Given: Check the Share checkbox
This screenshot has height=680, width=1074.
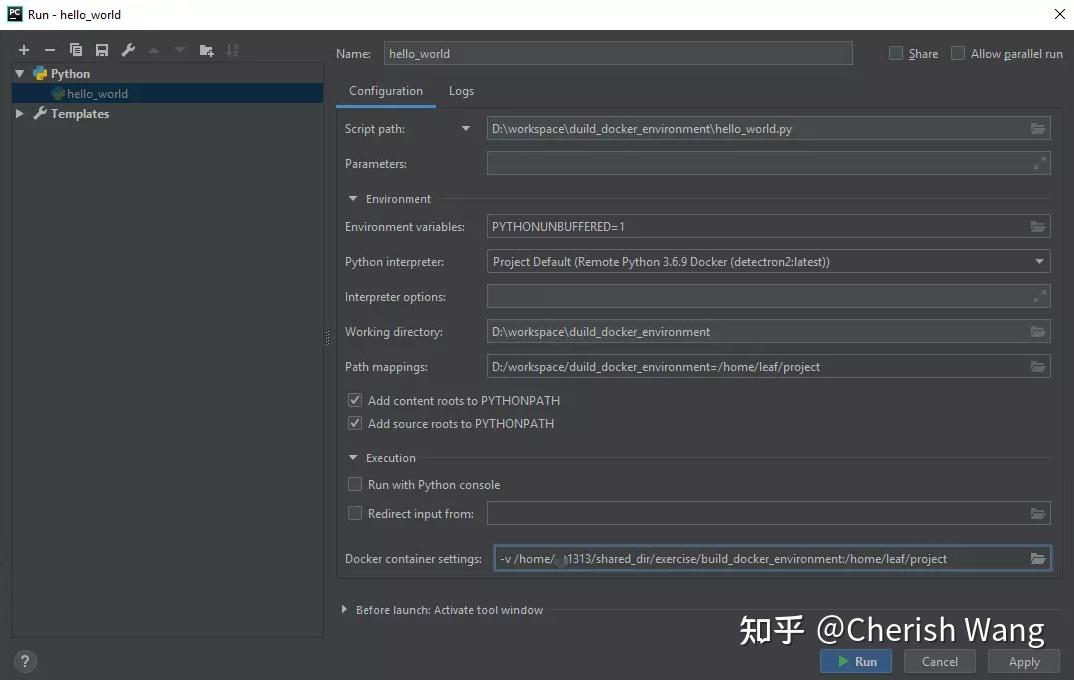Looking at the screenshot, I should click(x=894, y=53).
